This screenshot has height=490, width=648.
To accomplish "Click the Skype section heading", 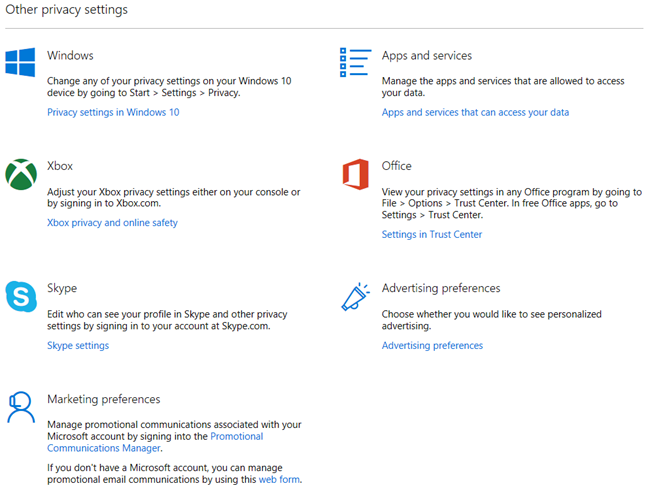I will [62, 288].
